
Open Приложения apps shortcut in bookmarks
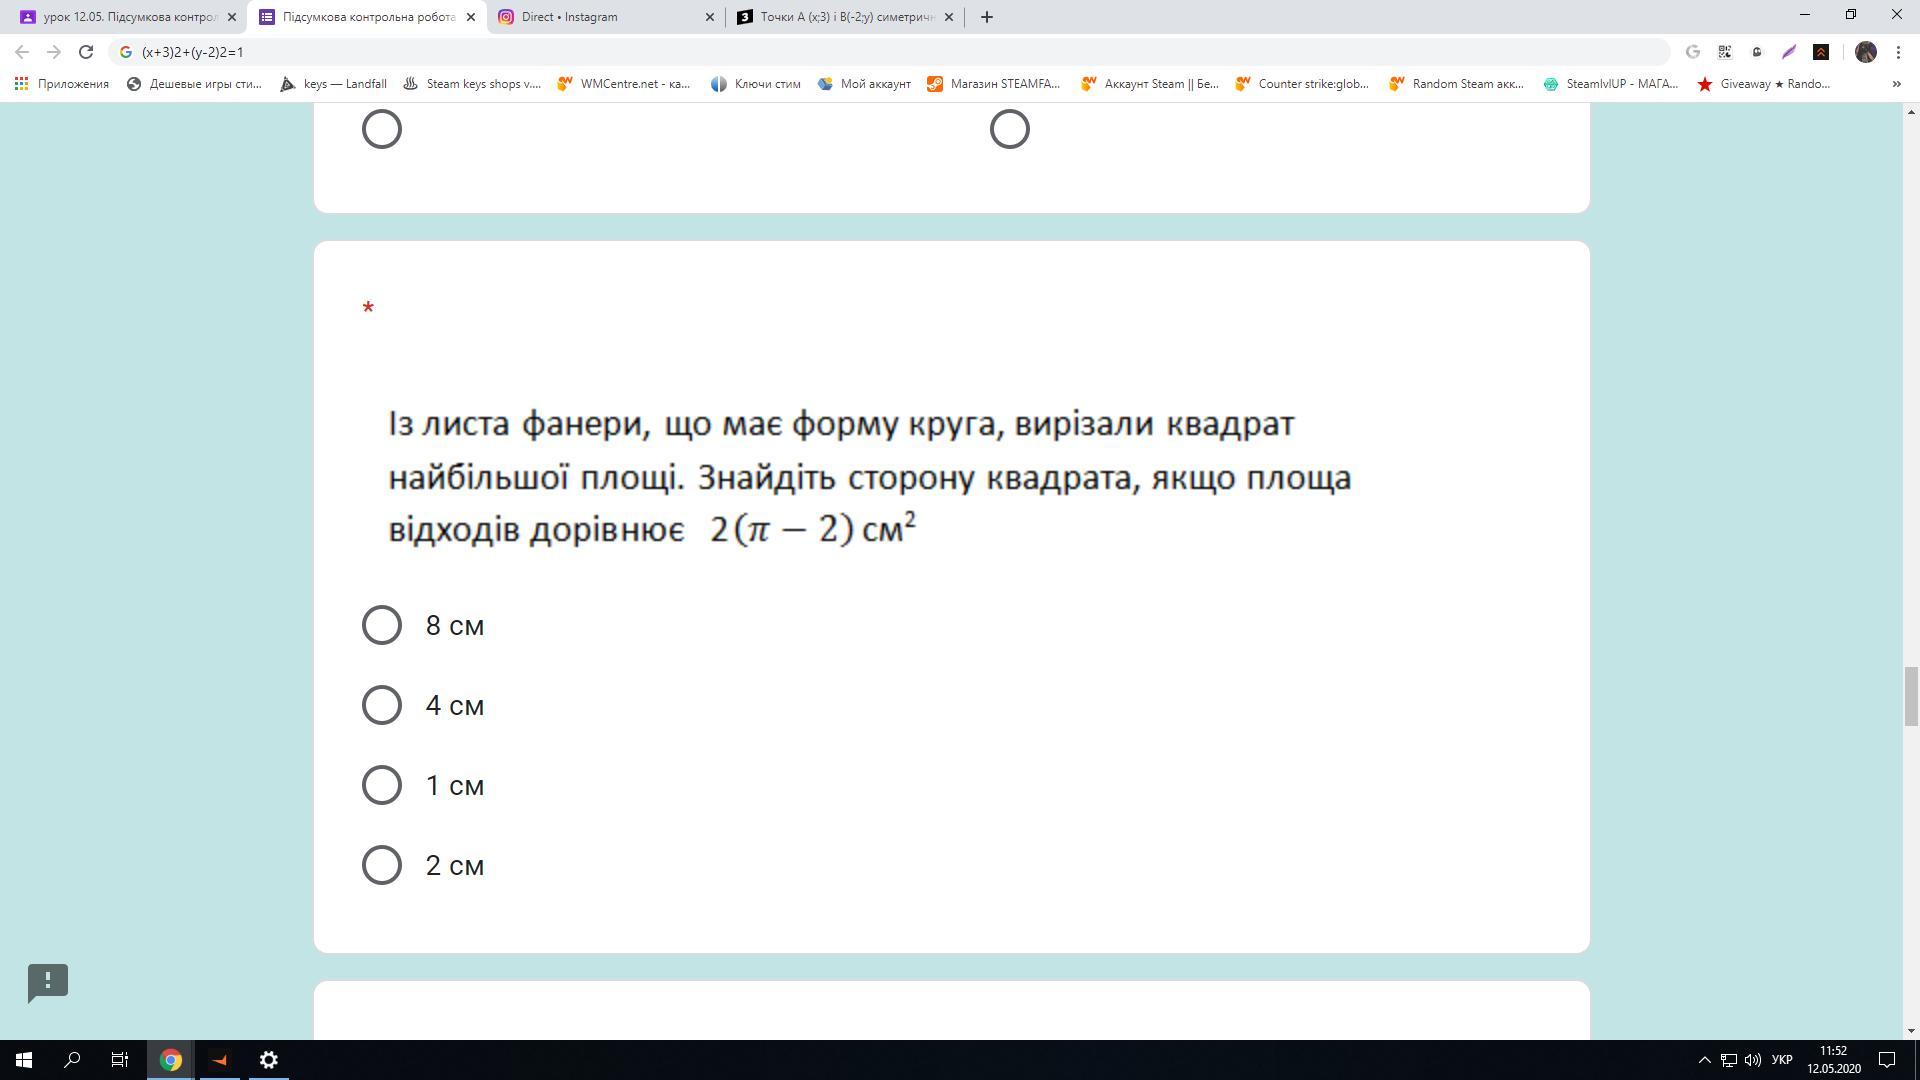point(62,84)
